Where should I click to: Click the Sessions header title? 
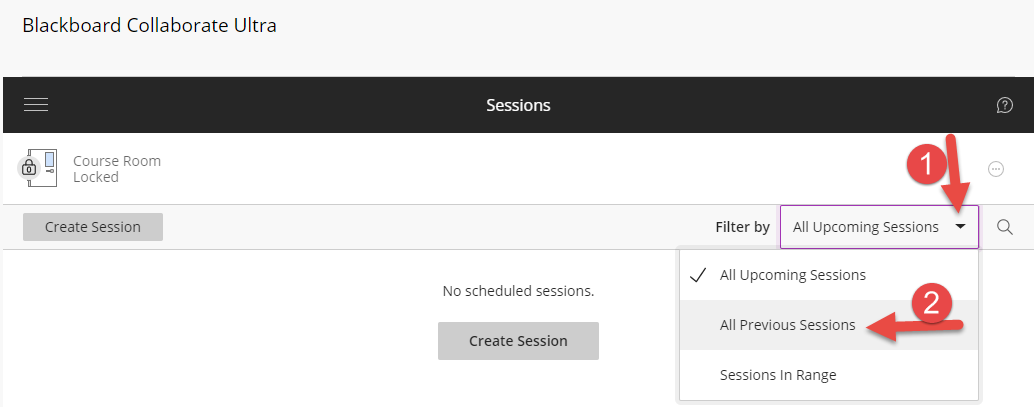click(518, 105)
